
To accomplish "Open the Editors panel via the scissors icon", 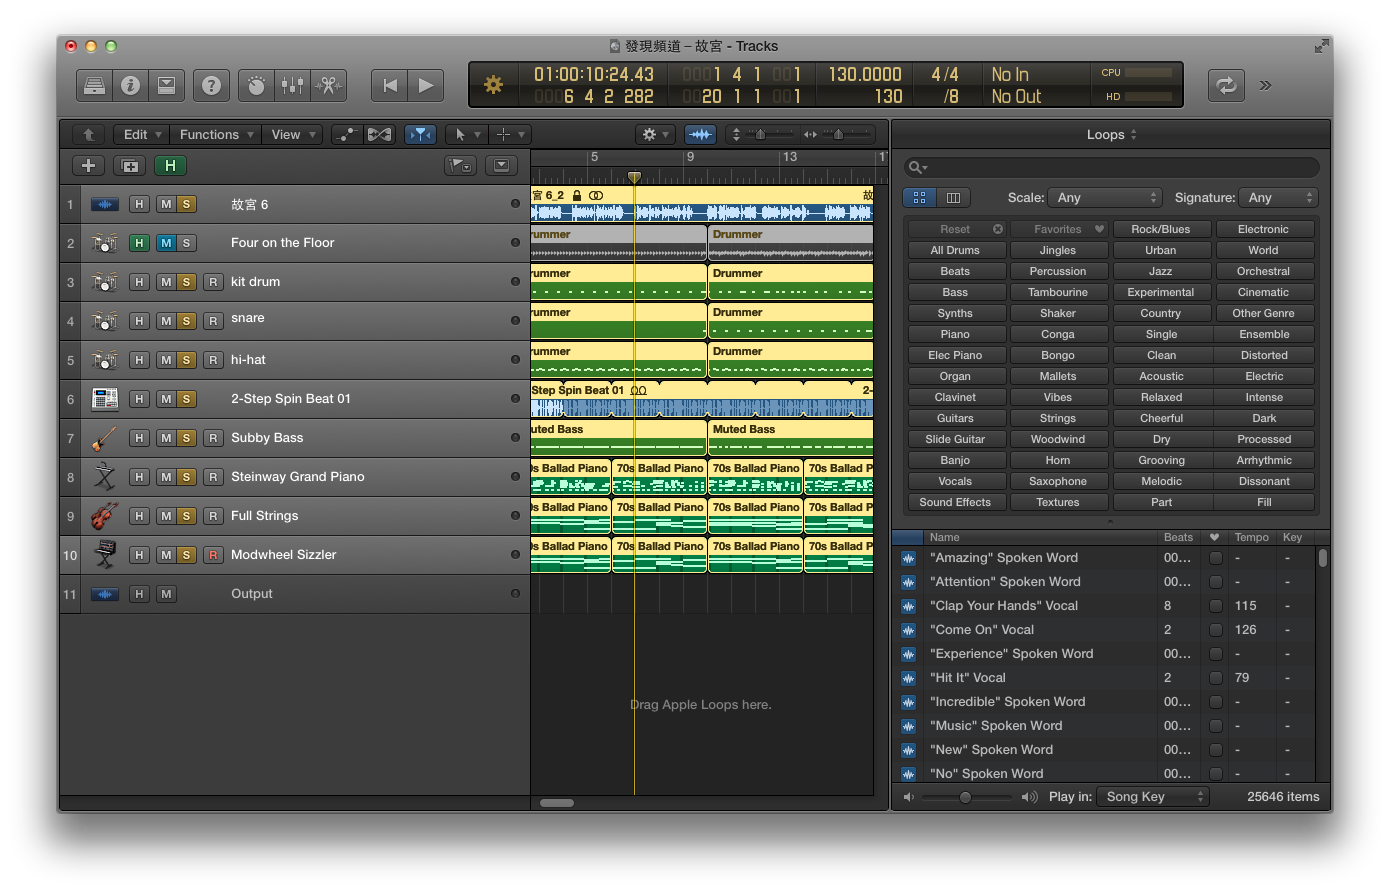I will [328, 85].
